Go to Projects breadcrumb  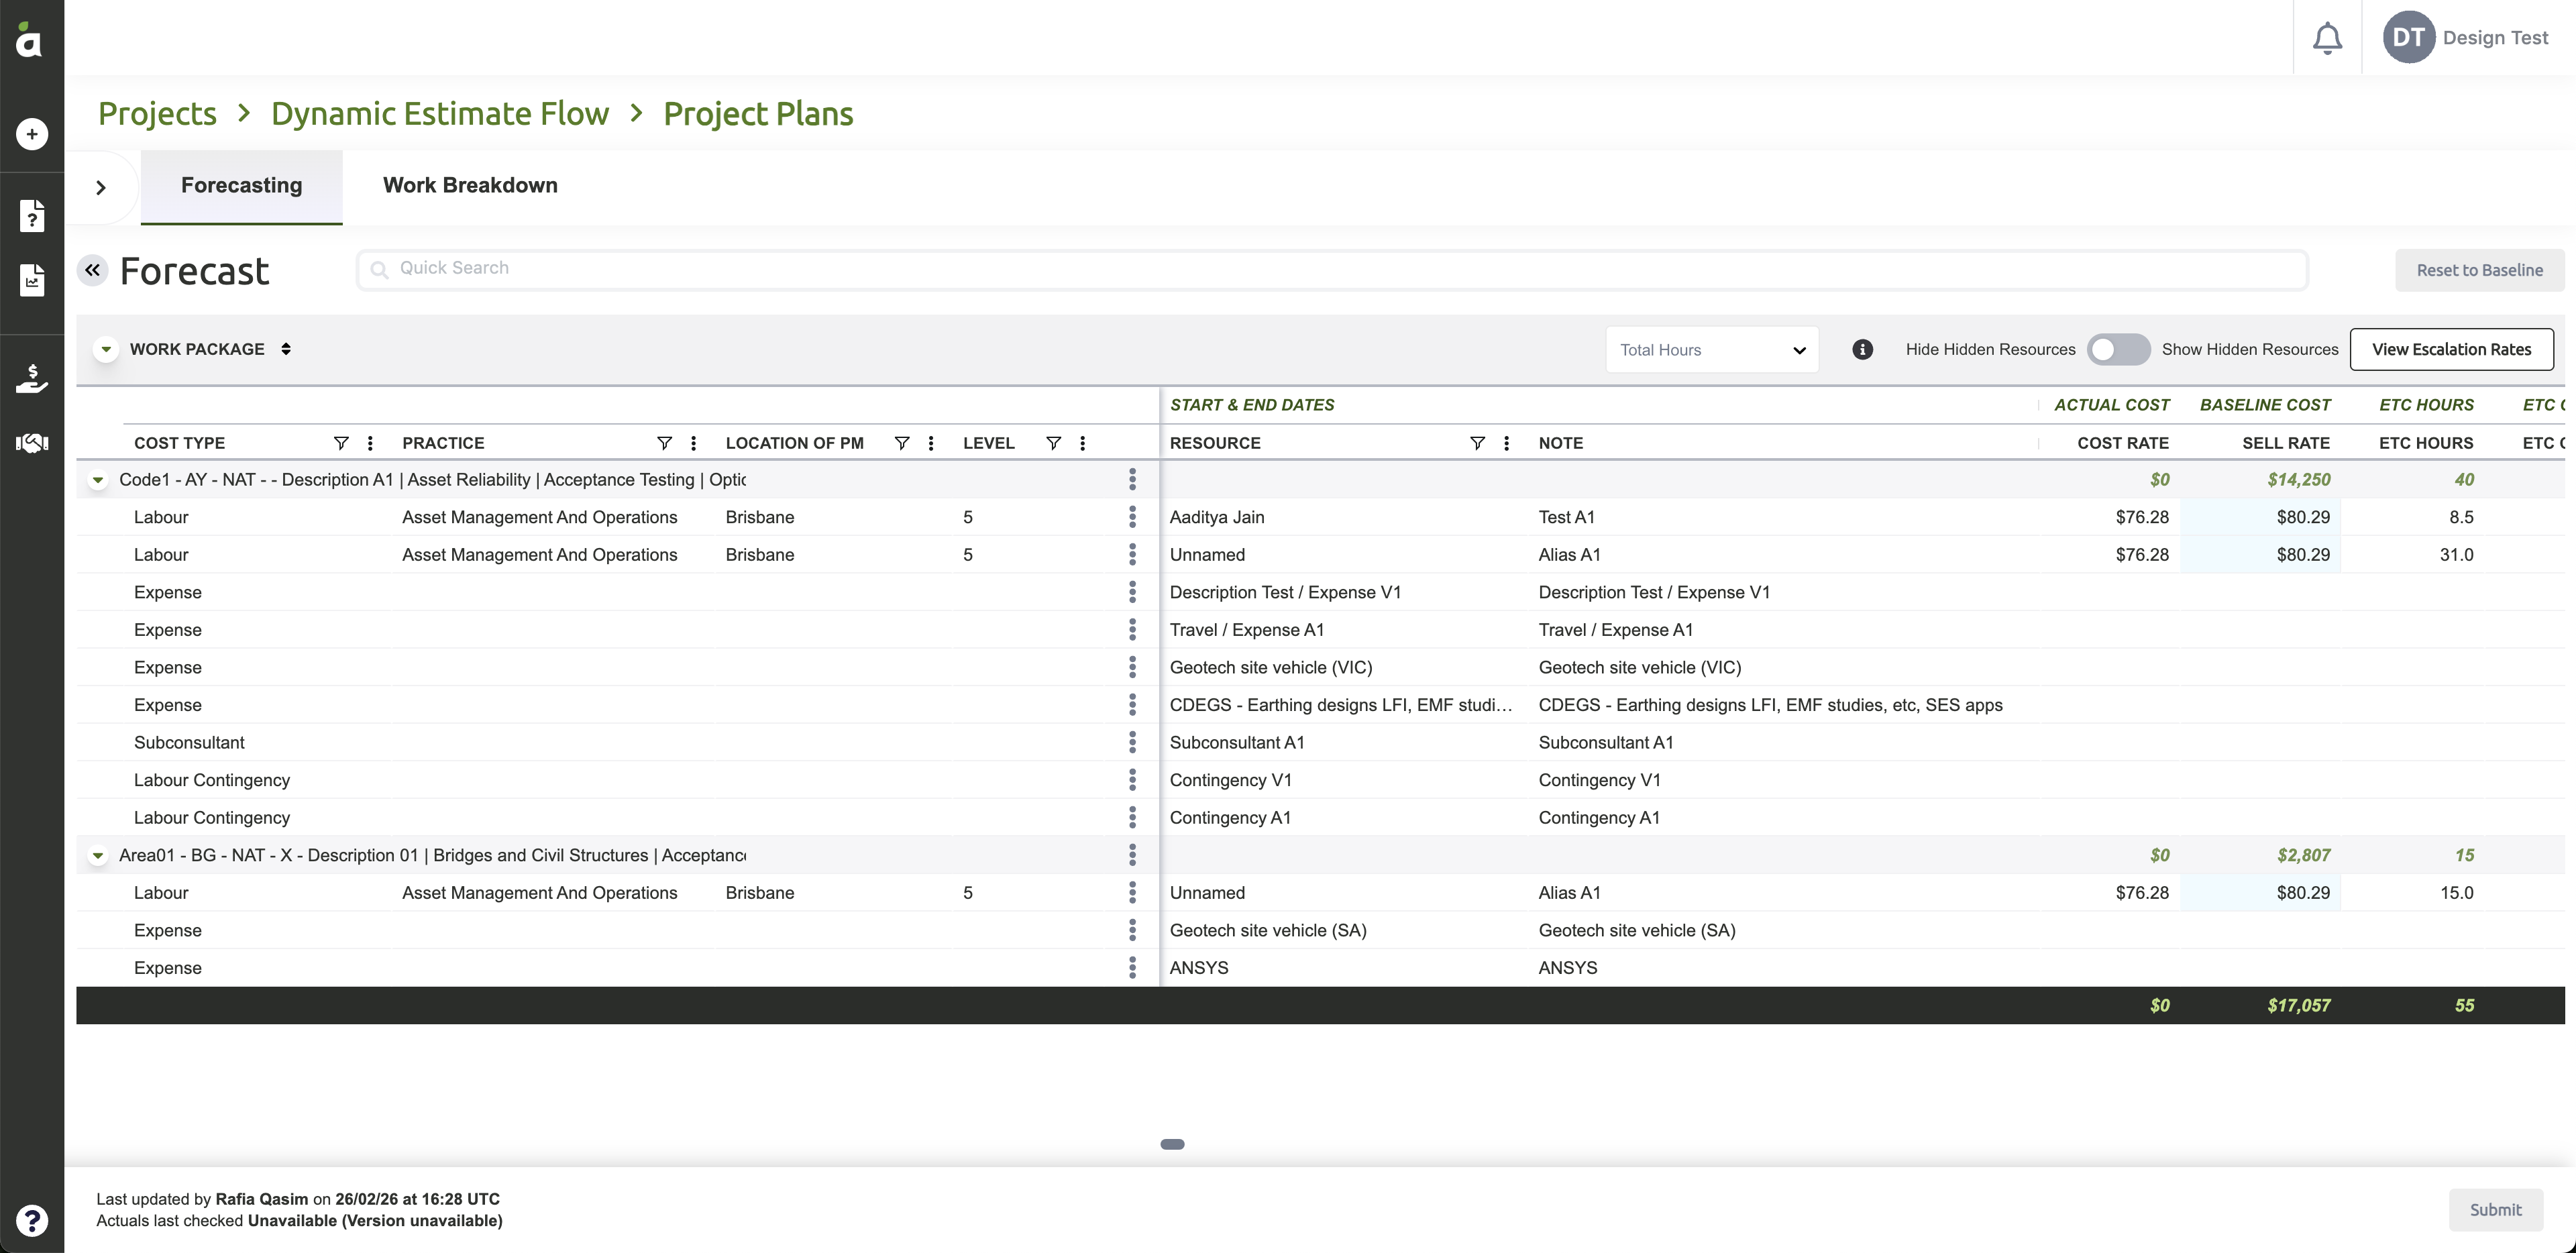click(157, 114)
